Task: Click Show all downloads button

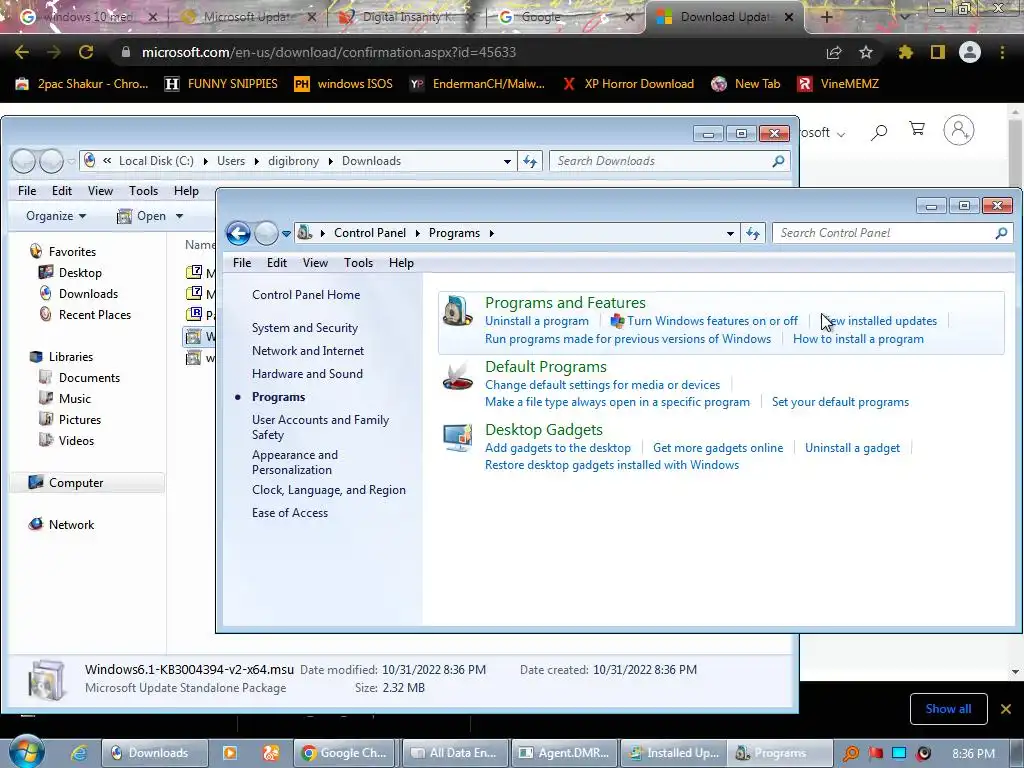Action: tap(948, 709)
